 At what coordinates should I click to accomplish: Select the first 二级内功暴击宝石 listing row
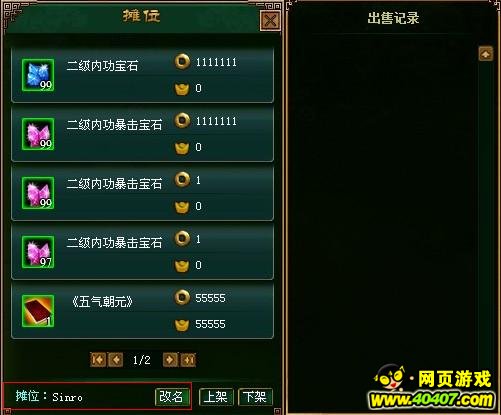click(142, 134)
